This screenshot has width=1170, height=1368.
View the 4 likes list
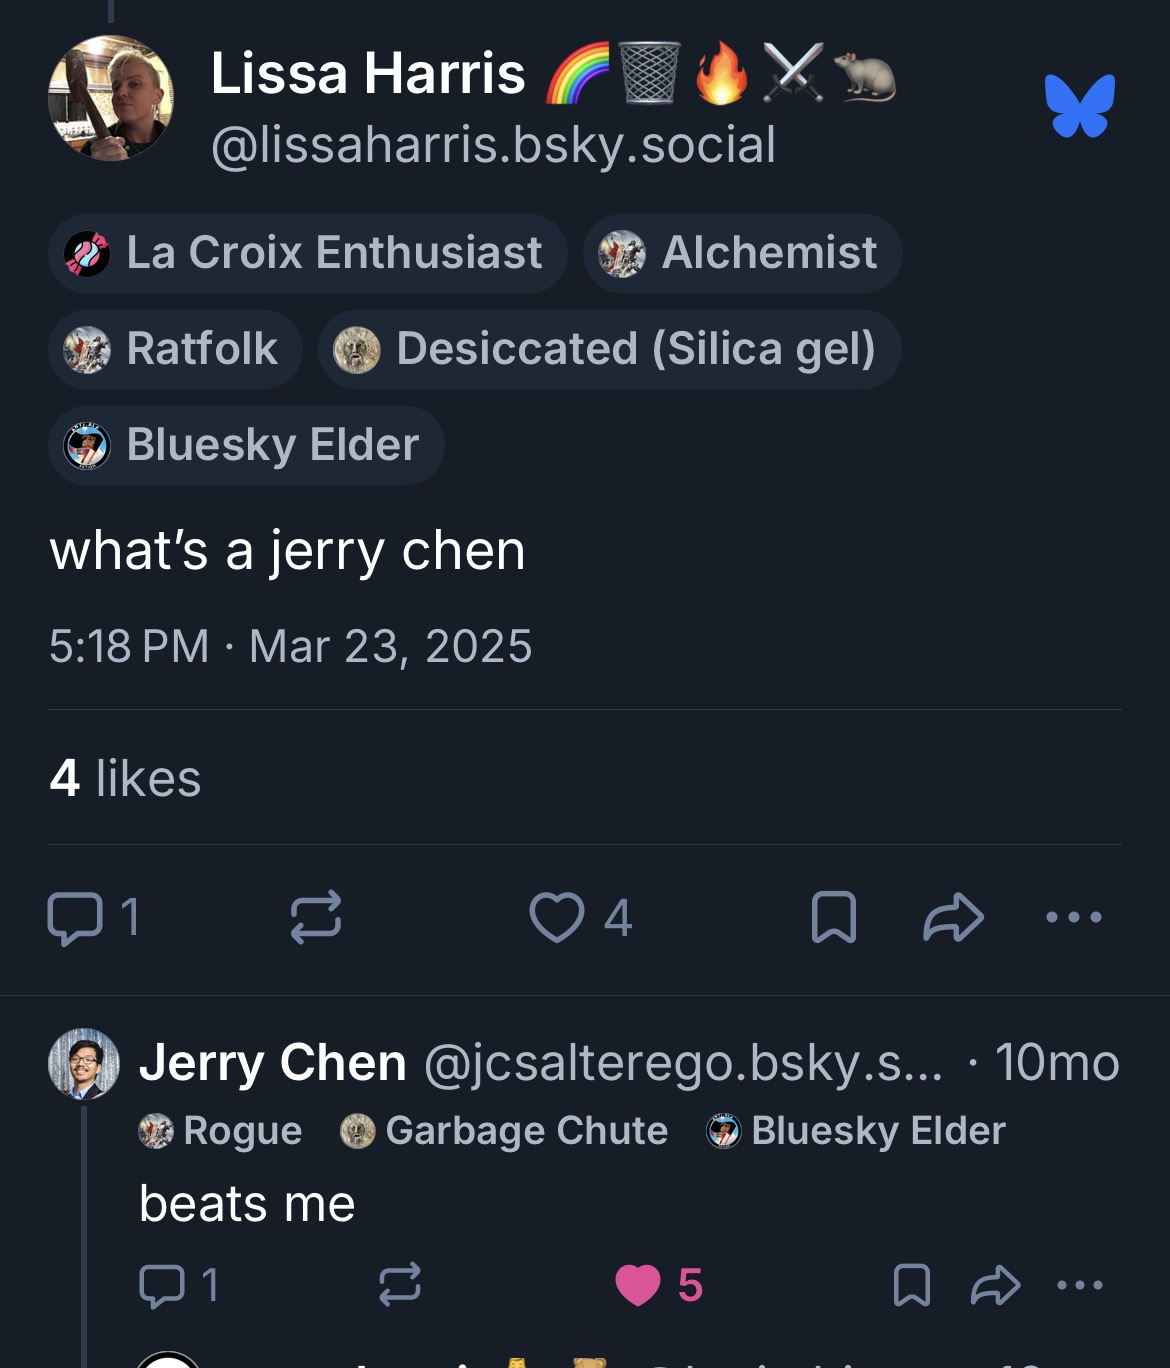pos(125,778)
